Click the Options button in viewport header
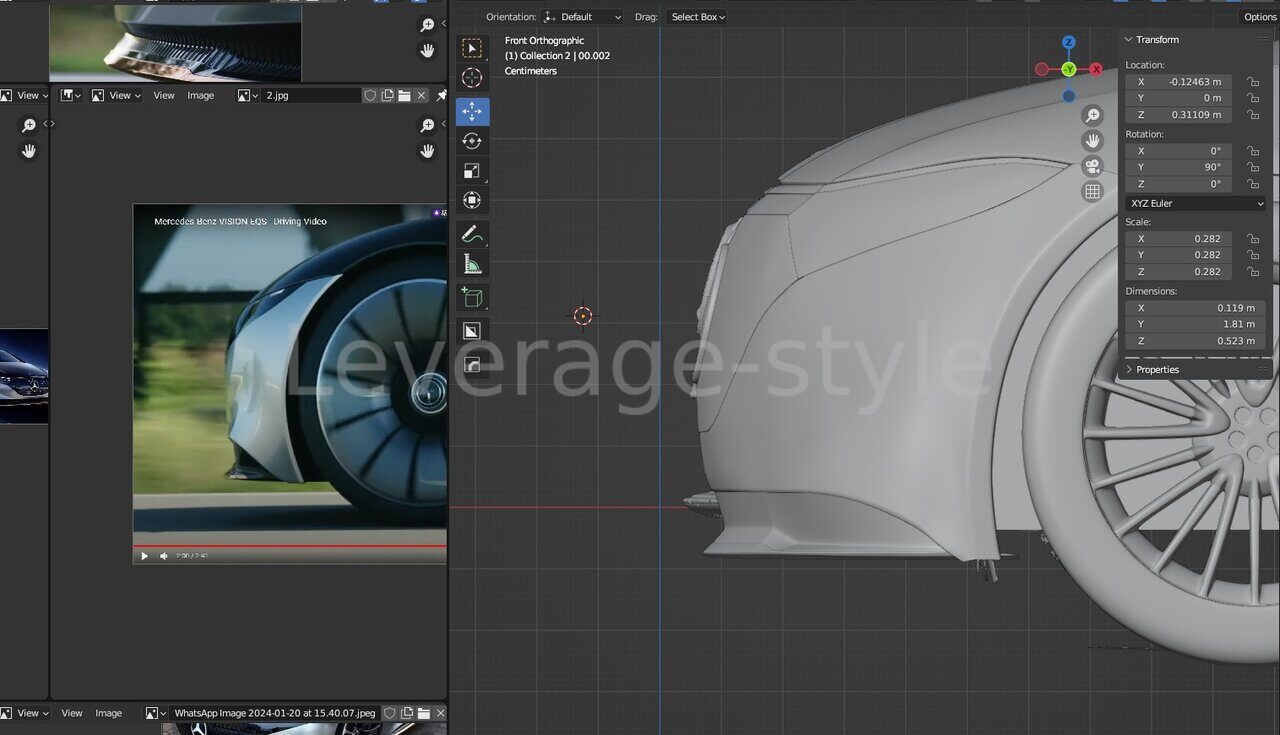Image resolution: width=1280 pixels, height=735 pixels. (1259, 17)
